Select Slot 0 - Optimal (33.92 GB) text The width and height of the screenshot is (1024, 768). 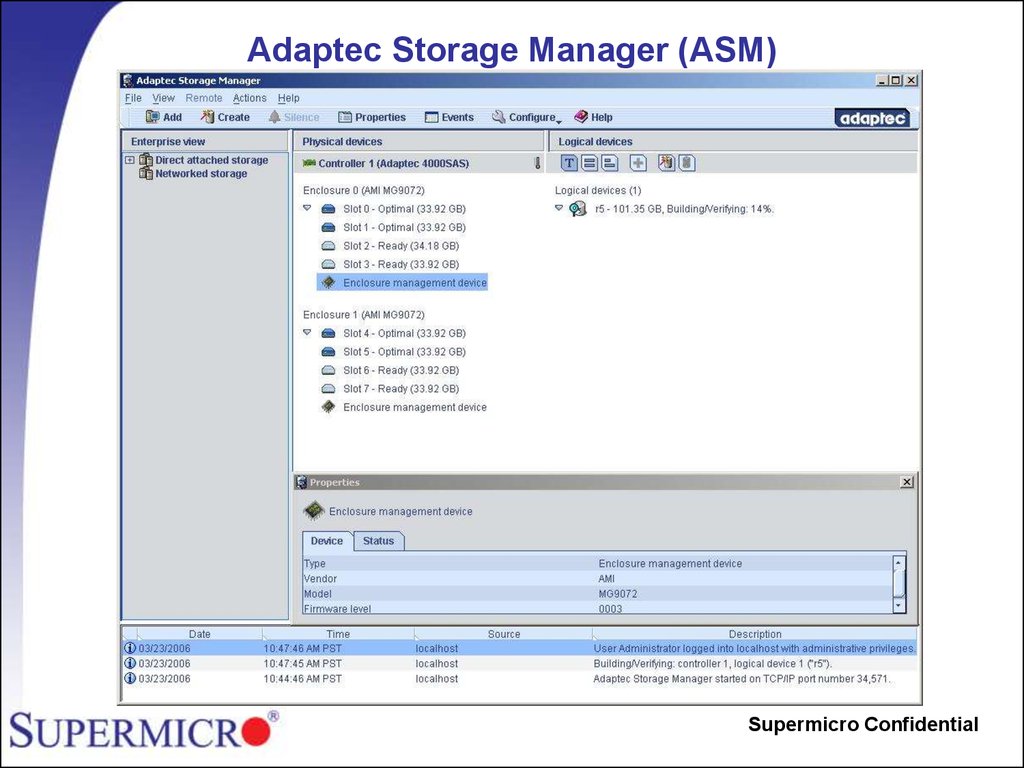404,209
